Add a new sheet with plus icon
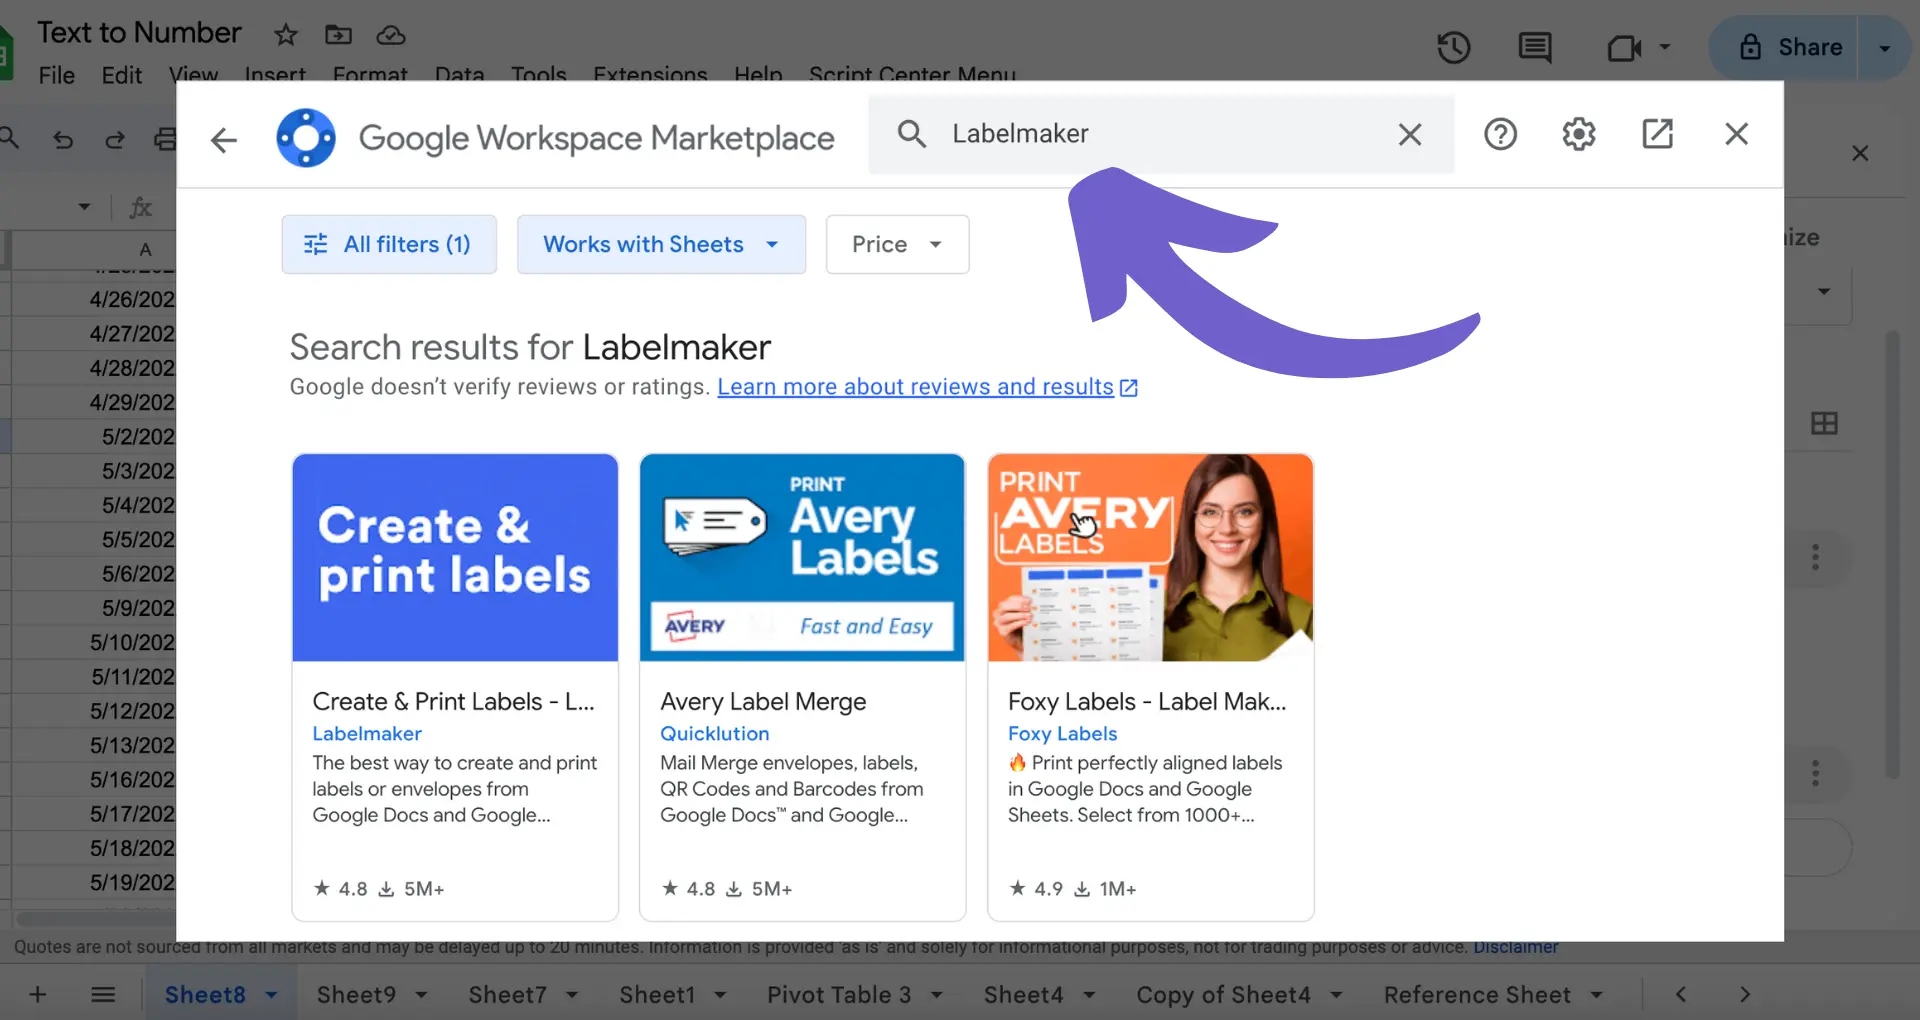The height and width of the screenshot is (1020, 1920). (x=38, y=994)
